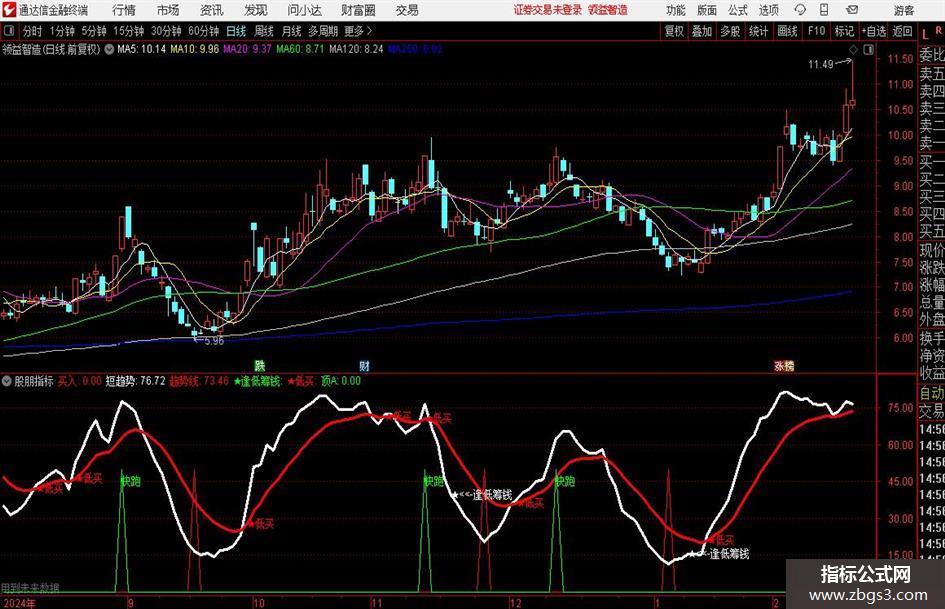Open the mail envelope icon

tap(852, 10)
